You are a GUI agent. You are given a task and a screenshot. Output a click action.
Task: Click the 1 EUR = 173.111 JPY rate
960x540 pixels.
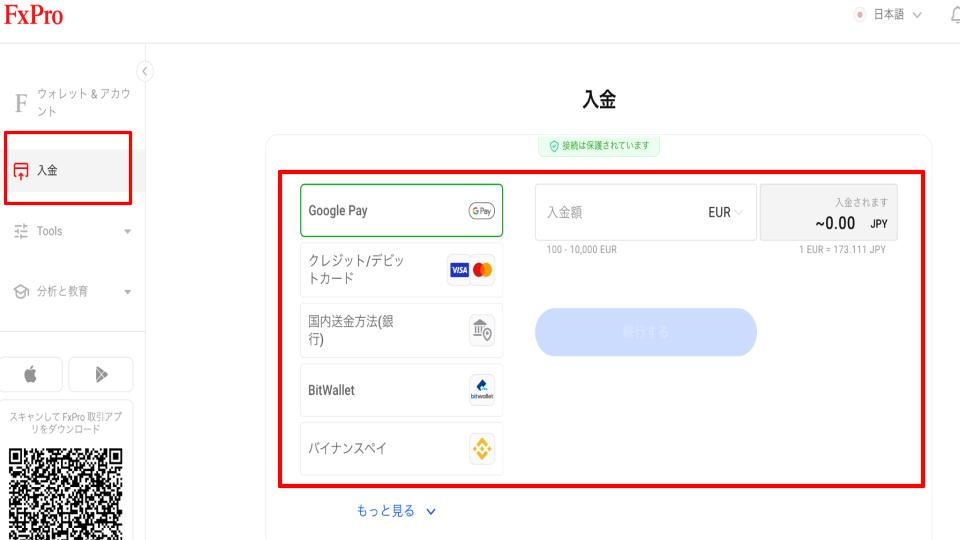[x=842, y=250]
